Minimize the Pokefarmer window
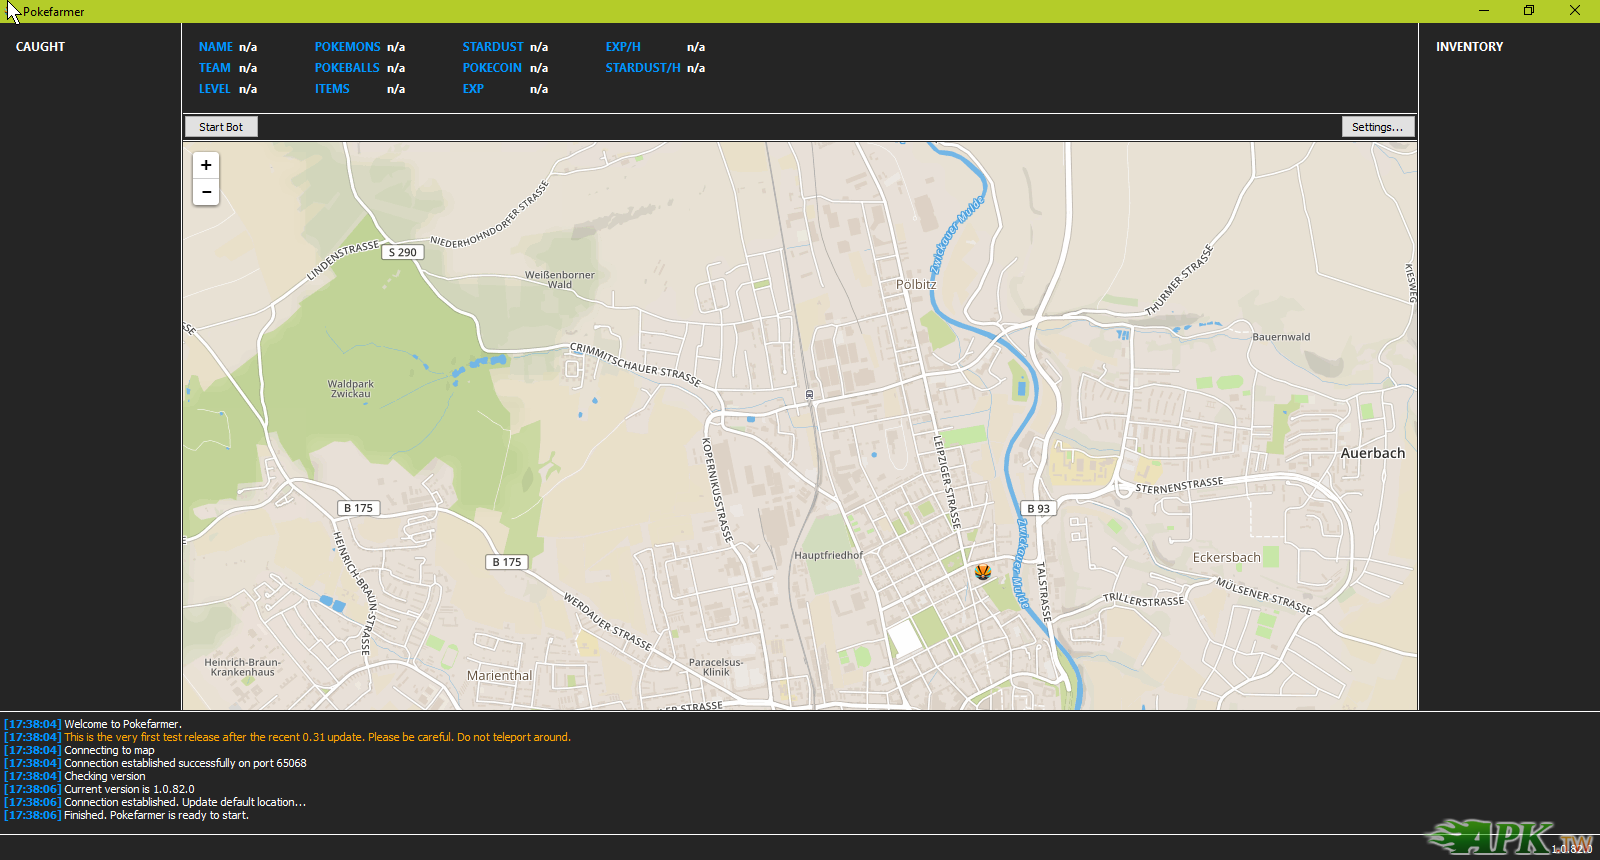1600x860 pixels. [1484, 11]
